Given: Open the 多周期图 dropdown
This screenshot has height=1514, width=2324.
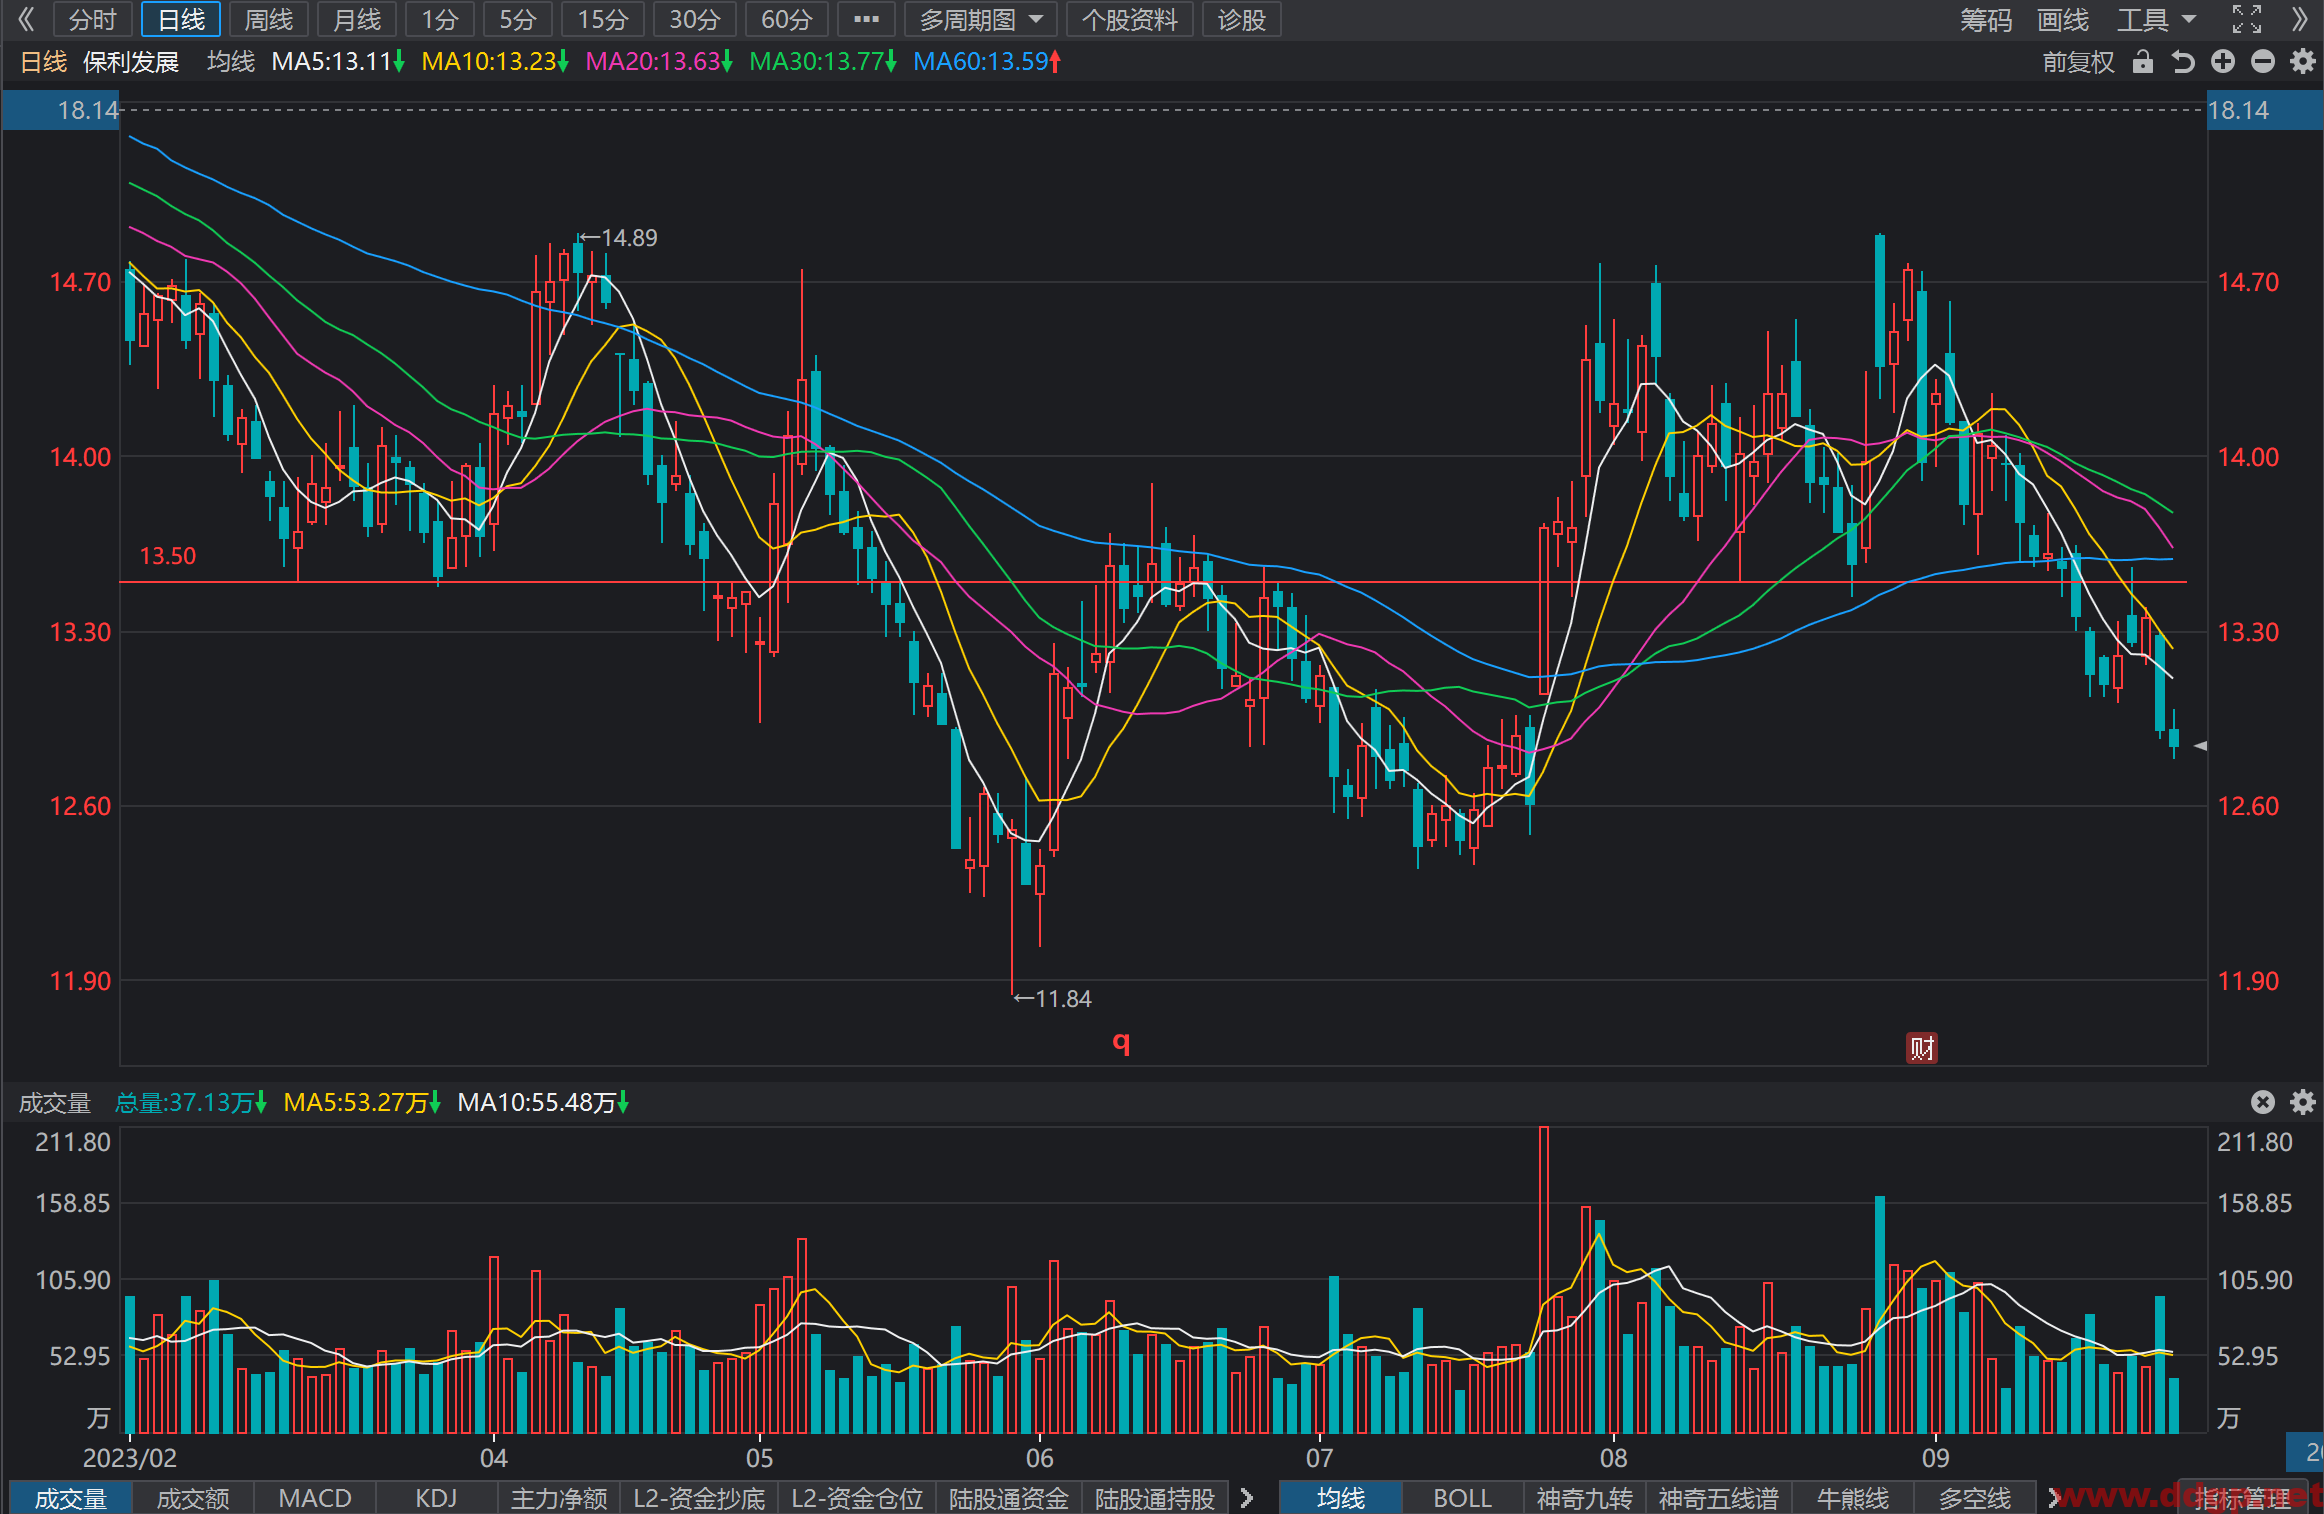Looking at the screenshot, I should (x=981, y=19).
